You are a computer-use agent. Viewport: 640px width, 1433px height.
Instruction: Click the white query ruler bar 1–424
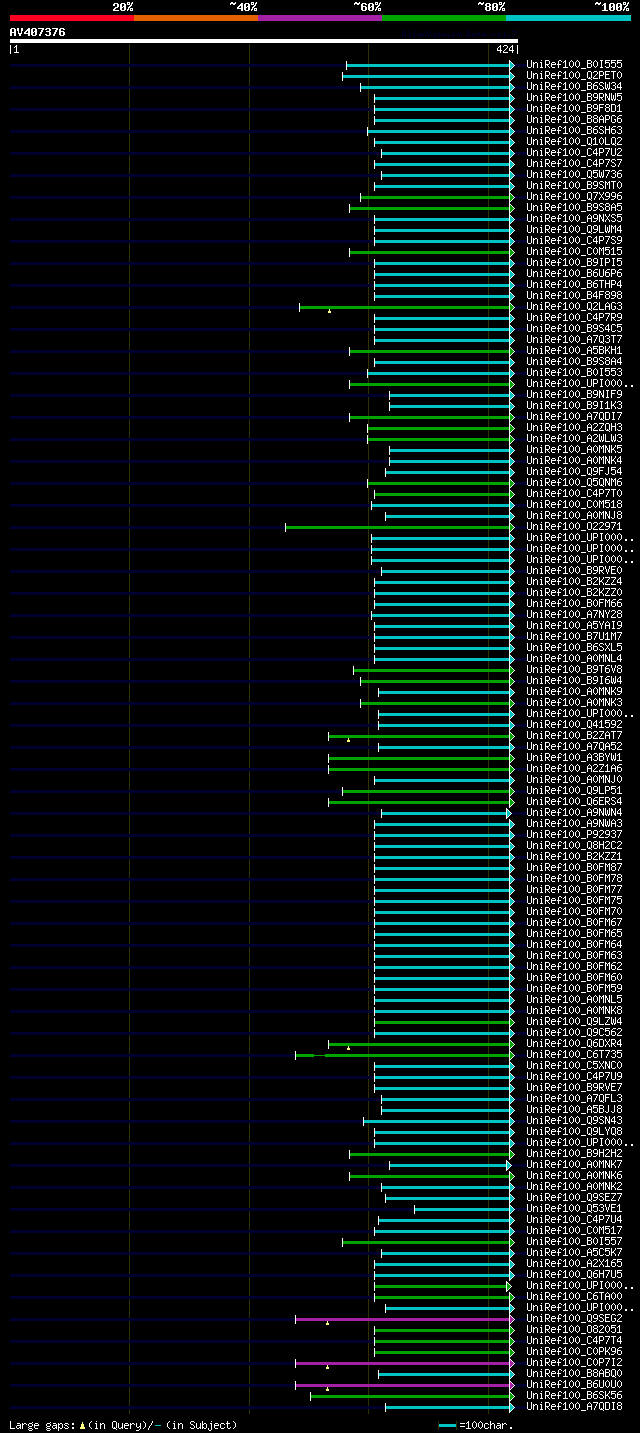[264, 41]
